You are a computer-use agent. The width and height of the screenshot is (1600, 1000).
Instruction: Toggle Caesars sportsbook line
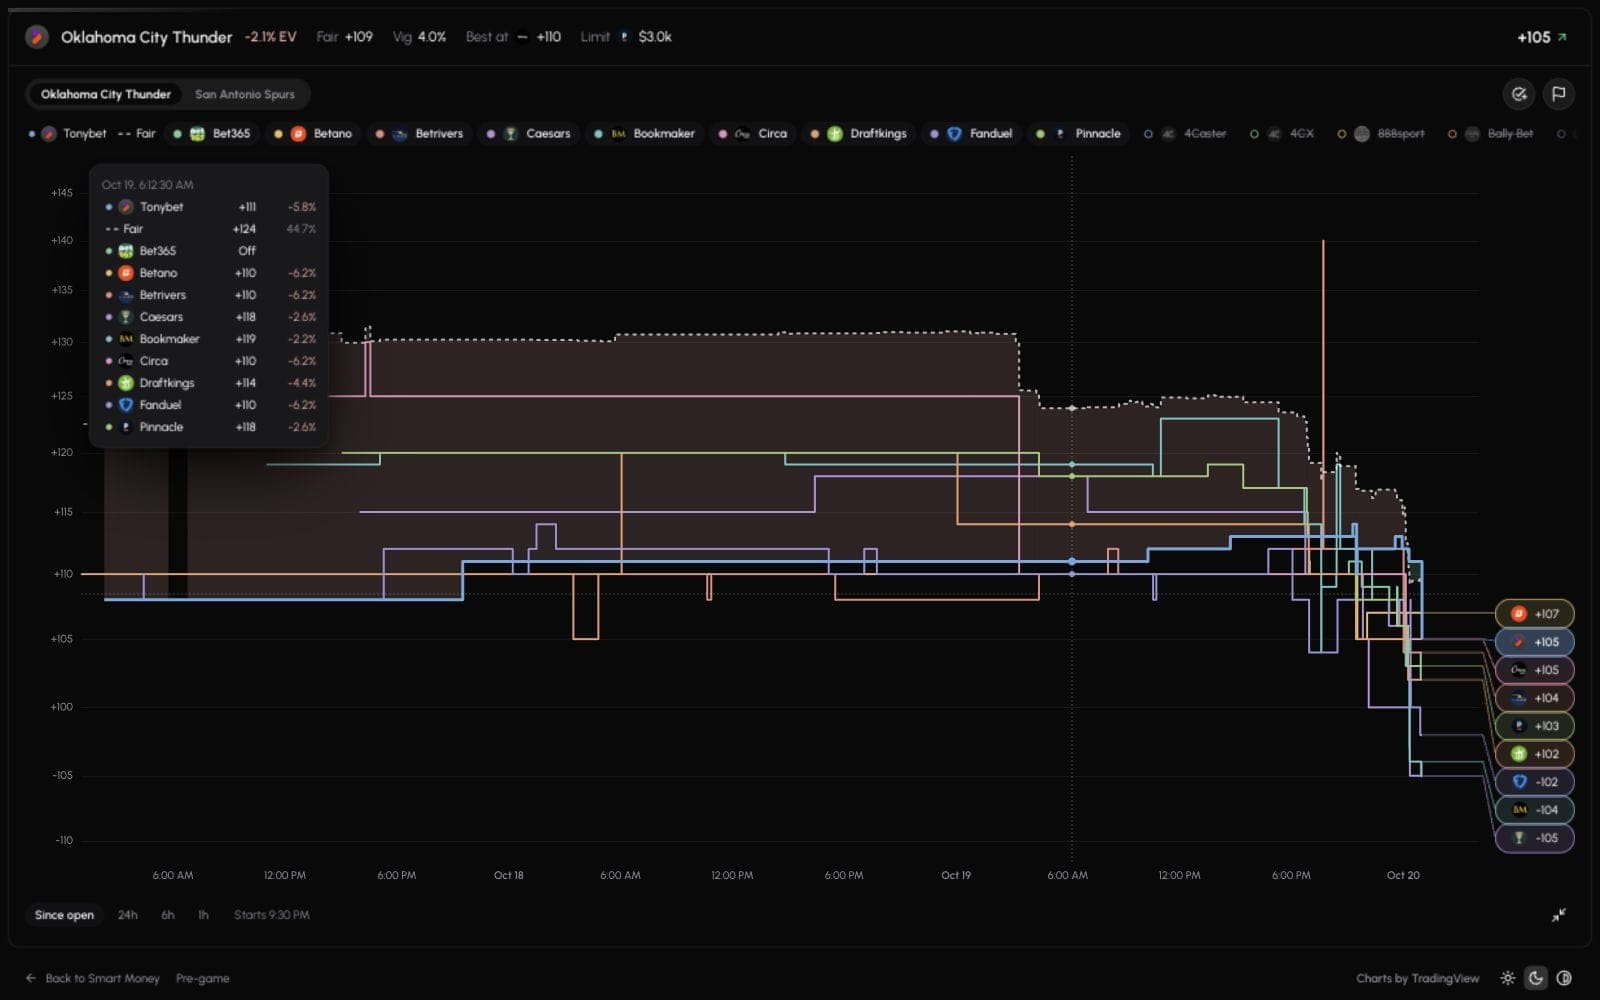528,134
